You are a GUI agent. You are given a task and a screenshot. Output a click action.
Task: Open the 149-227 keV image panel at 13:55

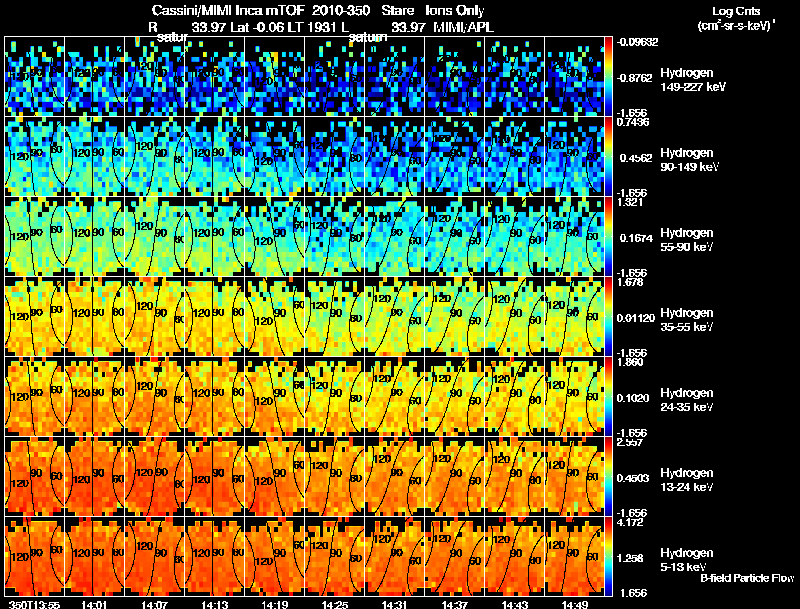[35, 77]
